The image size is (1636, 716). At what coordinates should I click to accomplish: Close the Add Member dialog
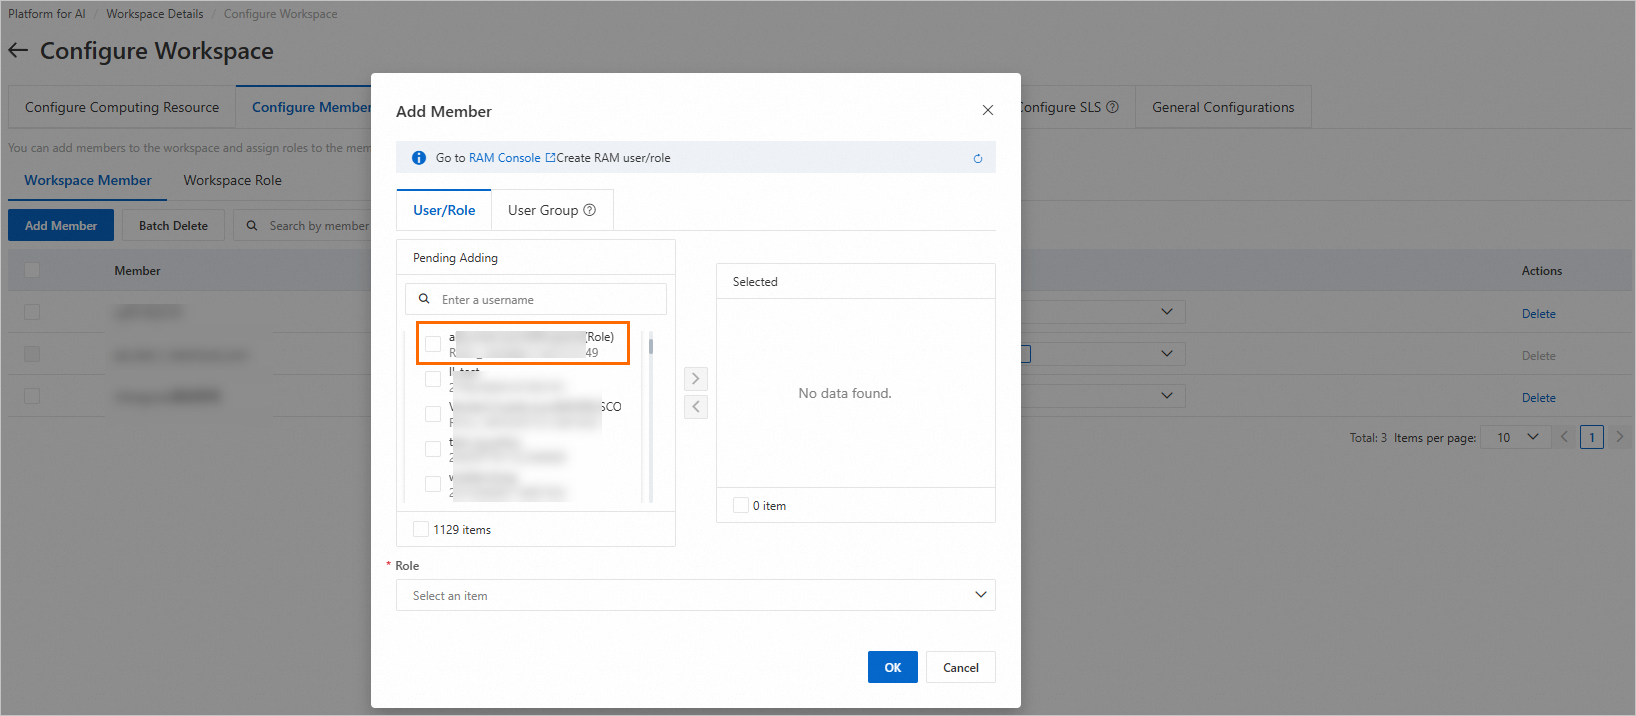pos(988,110)
